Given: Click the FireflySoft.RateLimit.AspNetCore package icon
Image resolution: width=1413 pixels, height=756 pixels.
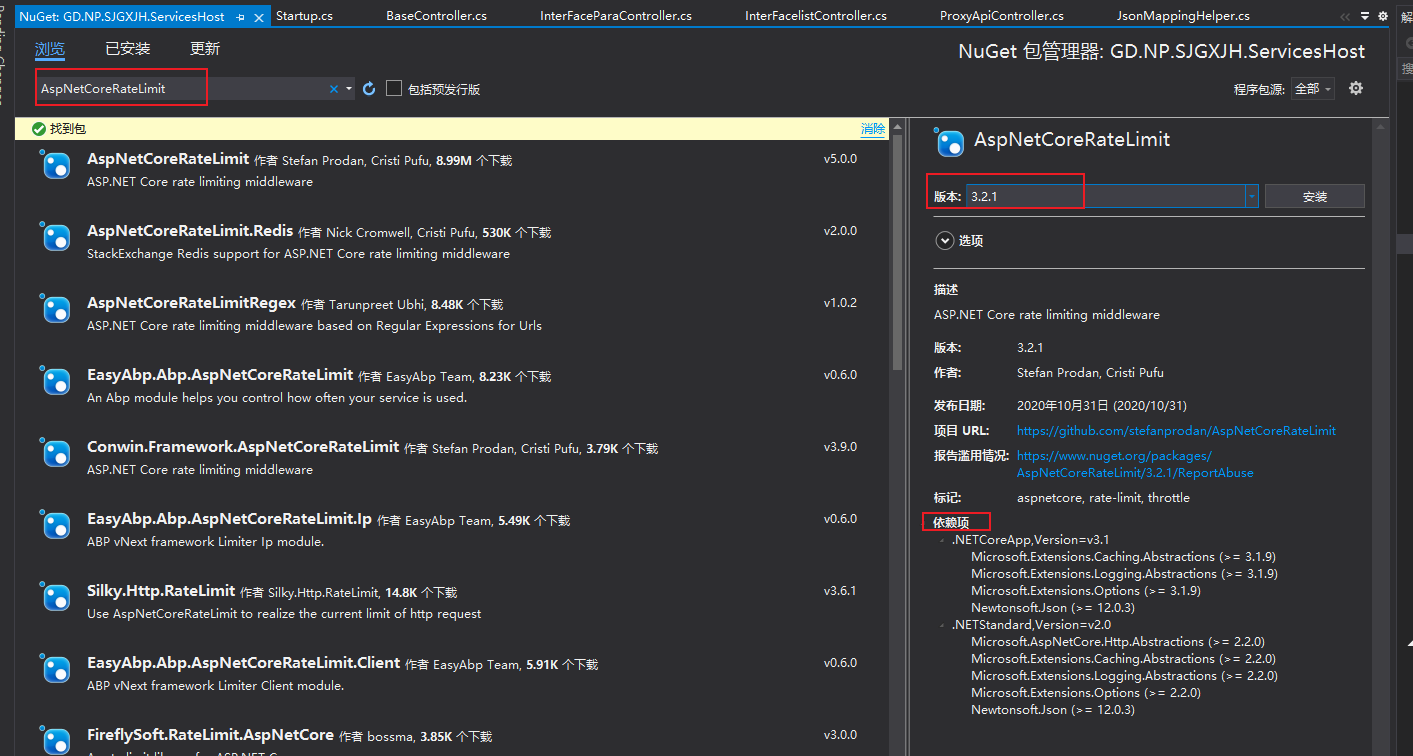Looking at the screenshot, I should pyautogui.click(x=57, y=741).
